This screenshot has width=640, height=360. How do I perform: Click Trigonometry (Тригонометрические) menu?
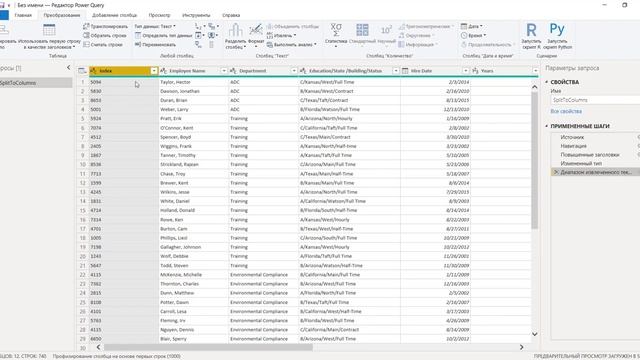(x=426, y=26)
